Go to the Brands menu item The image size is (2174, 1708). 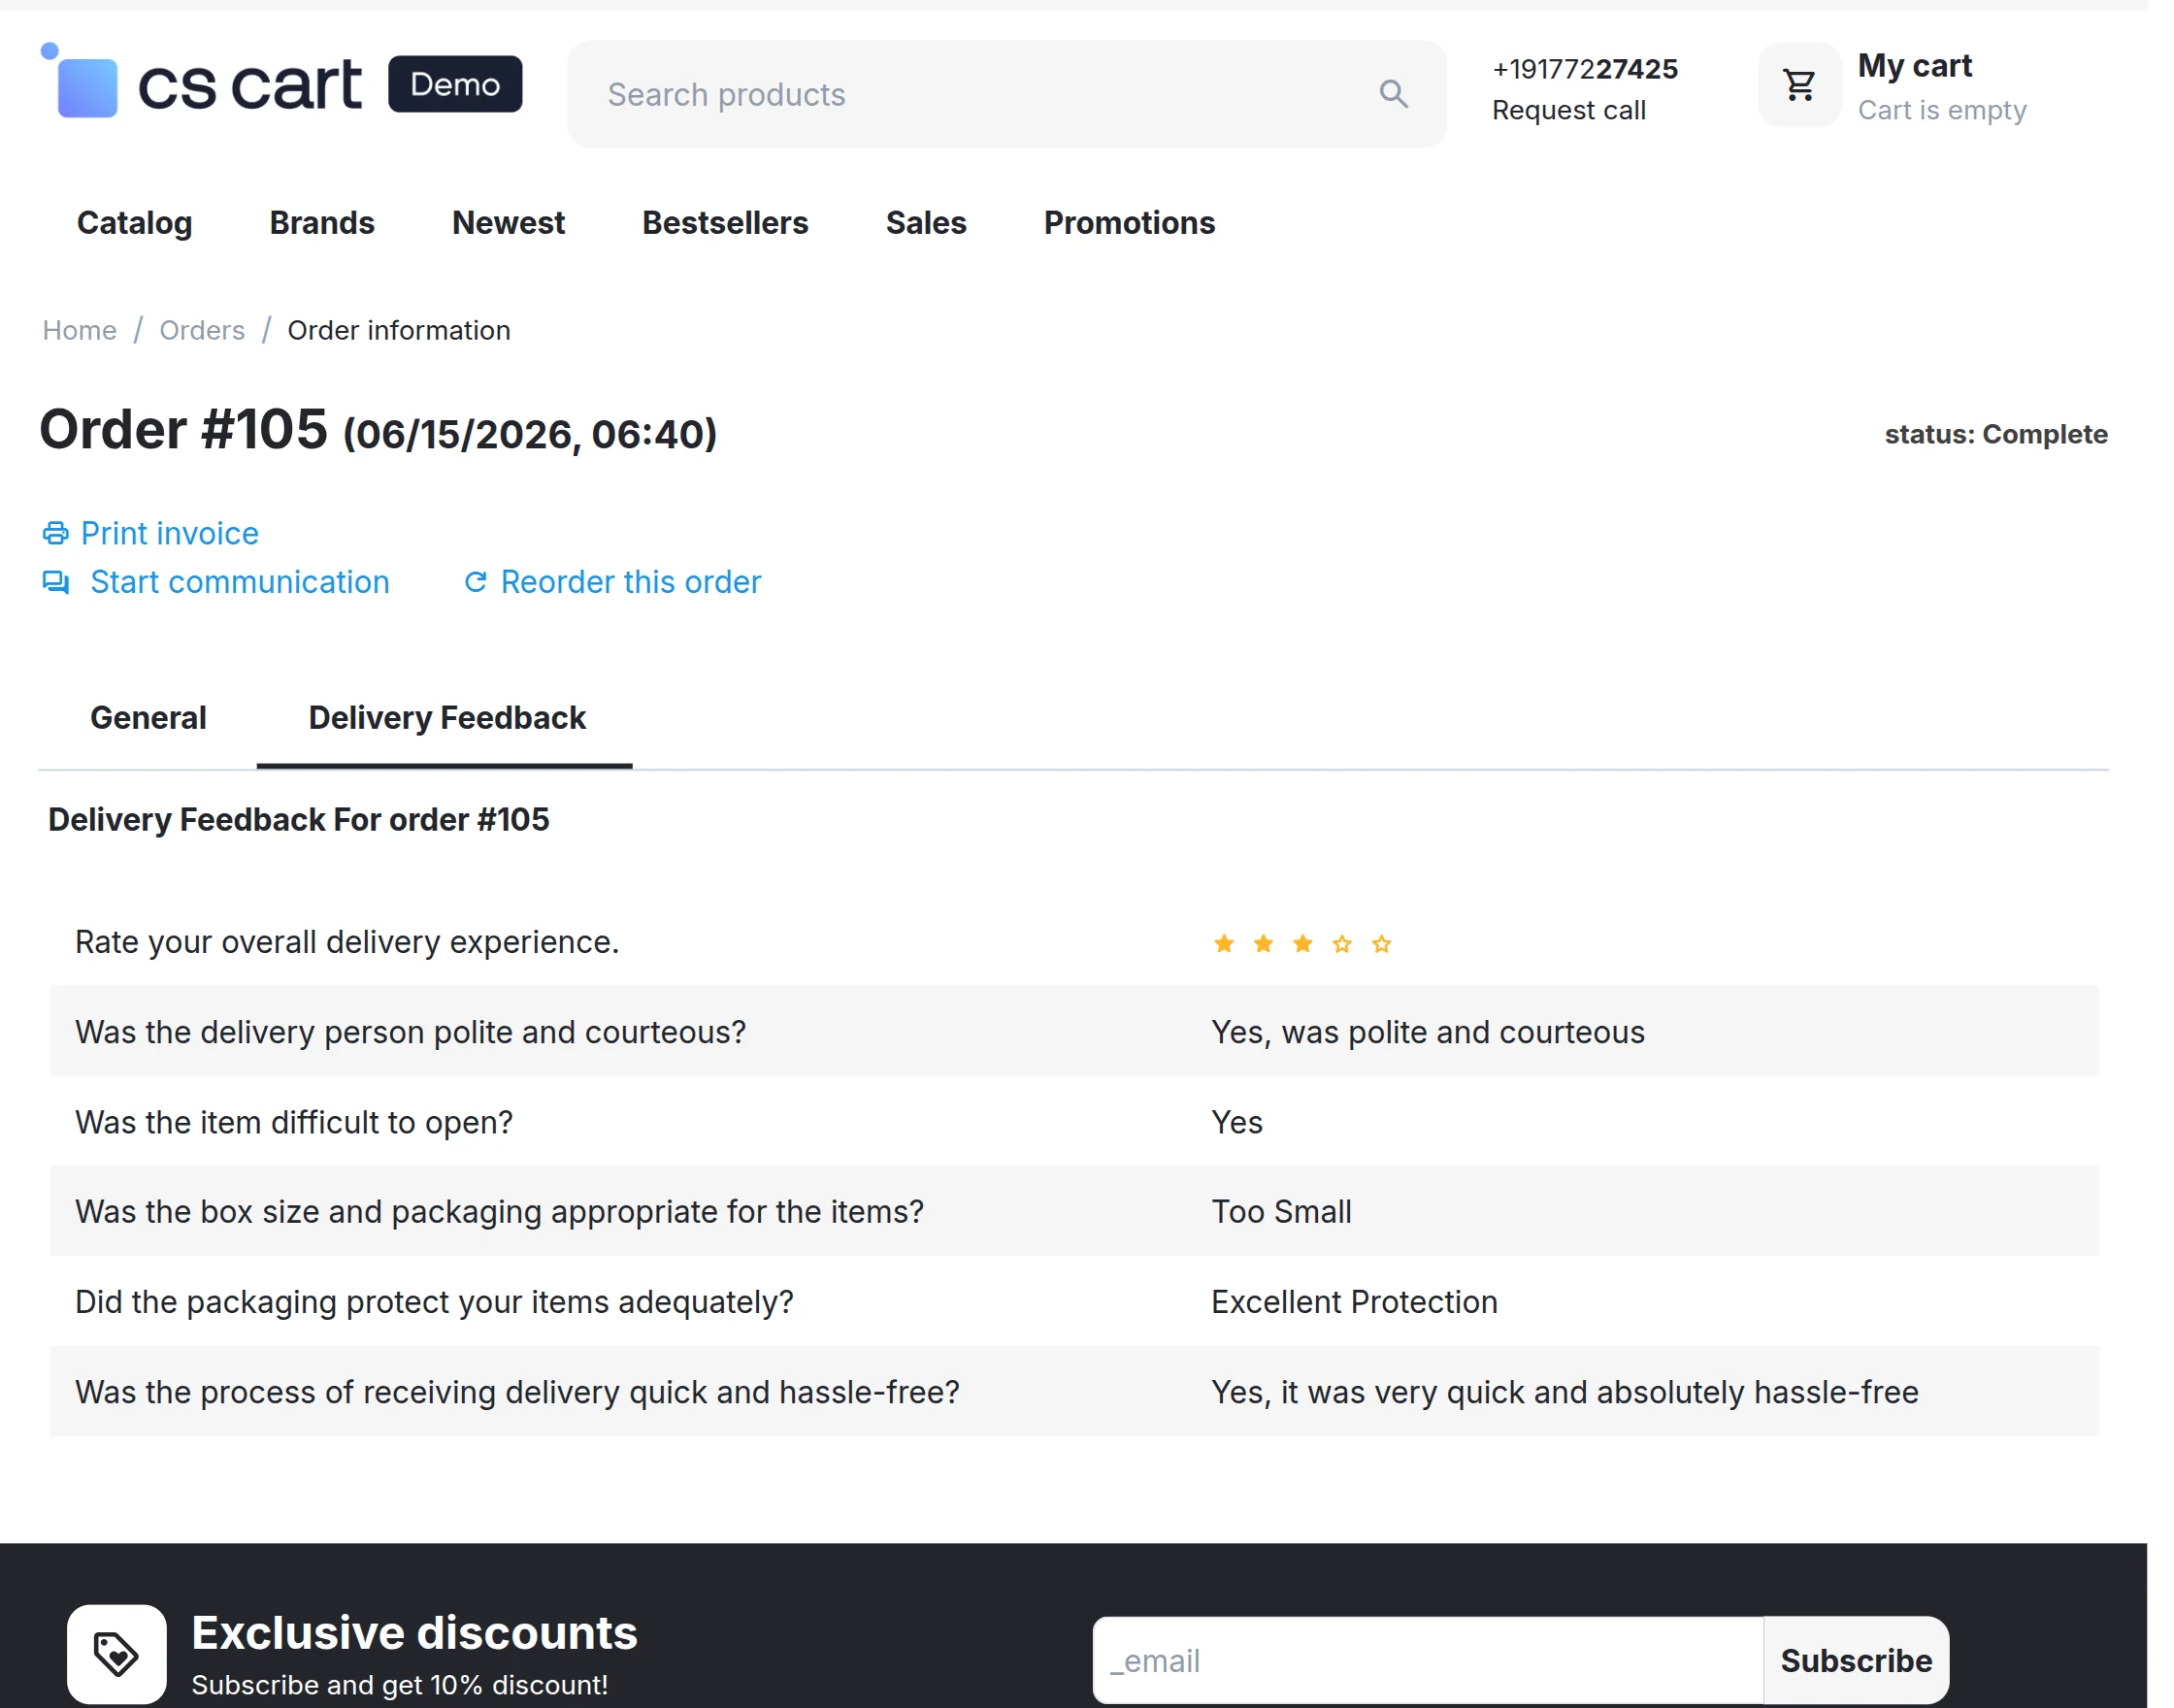coord(322,223)
